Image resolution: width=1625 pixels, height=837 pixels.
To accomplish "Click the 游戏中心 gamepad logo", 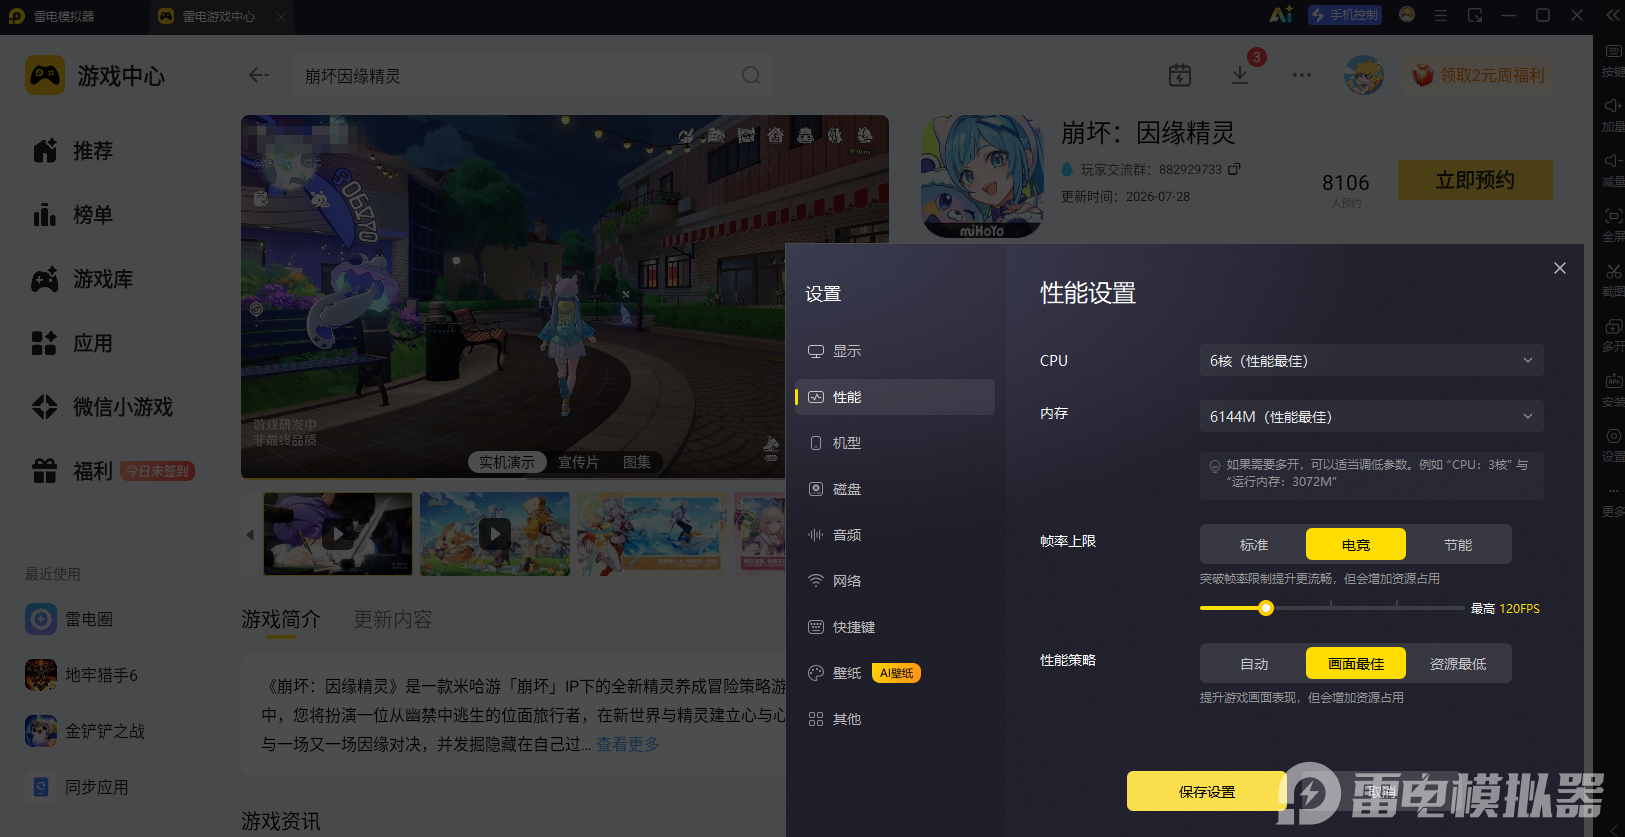I will click(x=45, y=75).
